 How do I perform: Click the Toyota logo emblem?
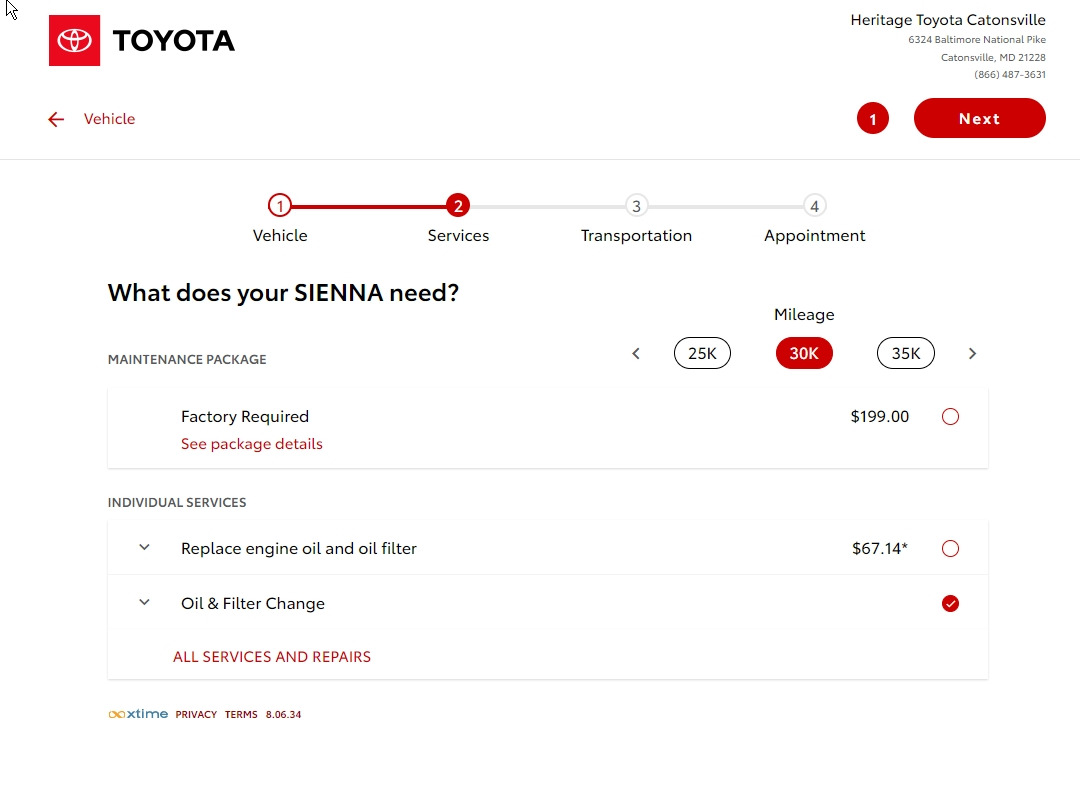[74, 40]
